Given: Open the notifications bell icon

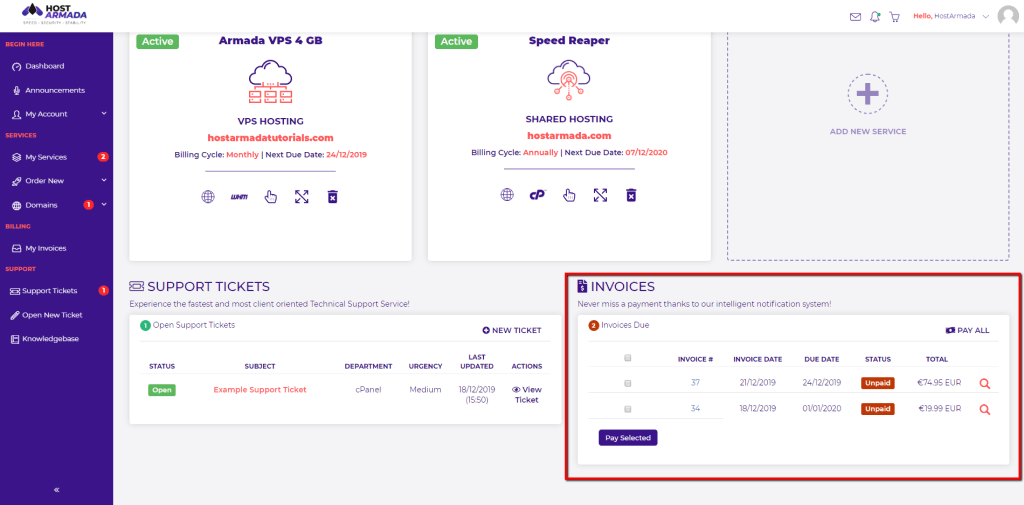Looking at the screenshot, I should pyautogui.click(x=875, y=17).
